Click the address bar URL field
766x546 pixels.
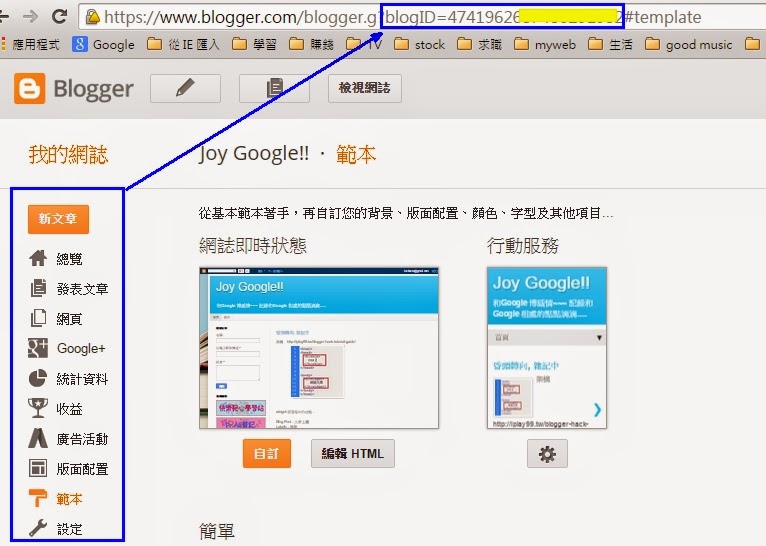(x=422, y=17)
